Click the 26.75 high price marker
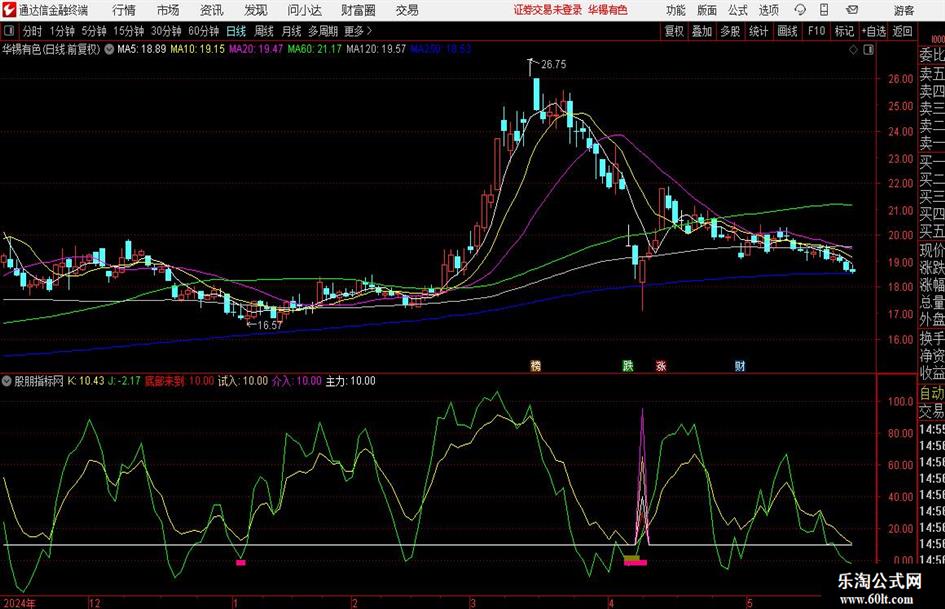Viewport: 945px width, 609px height. (553, 65)
